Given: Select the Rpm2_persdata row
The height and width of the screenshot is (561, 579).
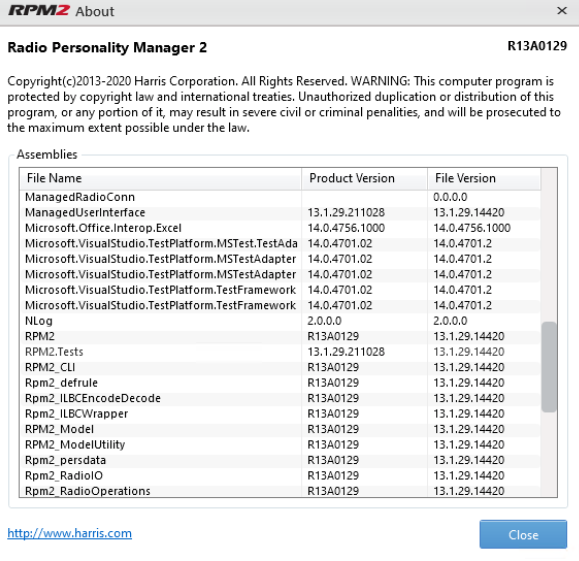Looking at the screenshot, I should pyautogui.click(x=280, y=461).
